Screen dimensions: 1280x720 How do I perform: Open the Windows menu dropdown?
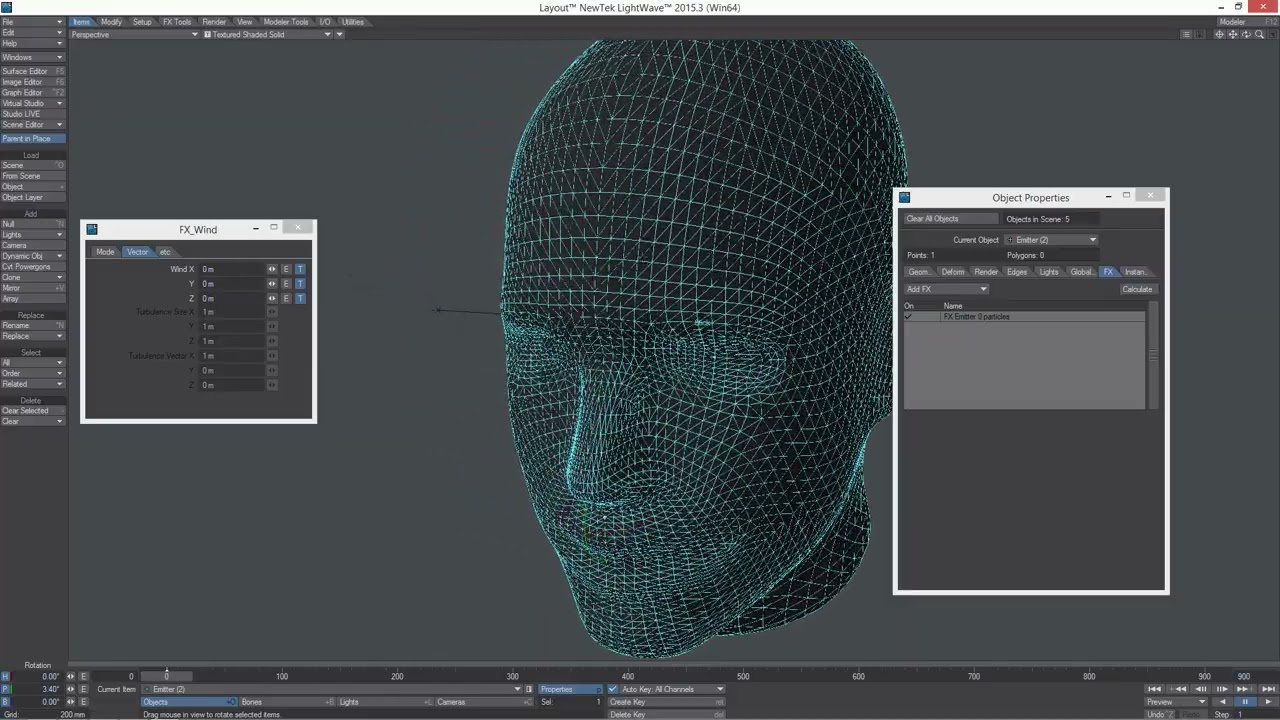click(32, 57)
